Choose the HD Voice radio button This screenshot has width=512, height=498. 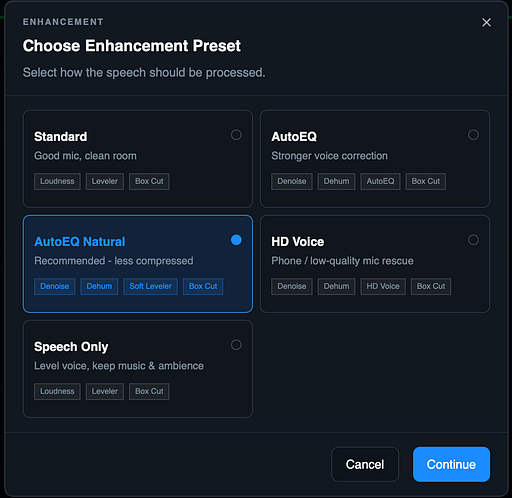coord(473,240)
